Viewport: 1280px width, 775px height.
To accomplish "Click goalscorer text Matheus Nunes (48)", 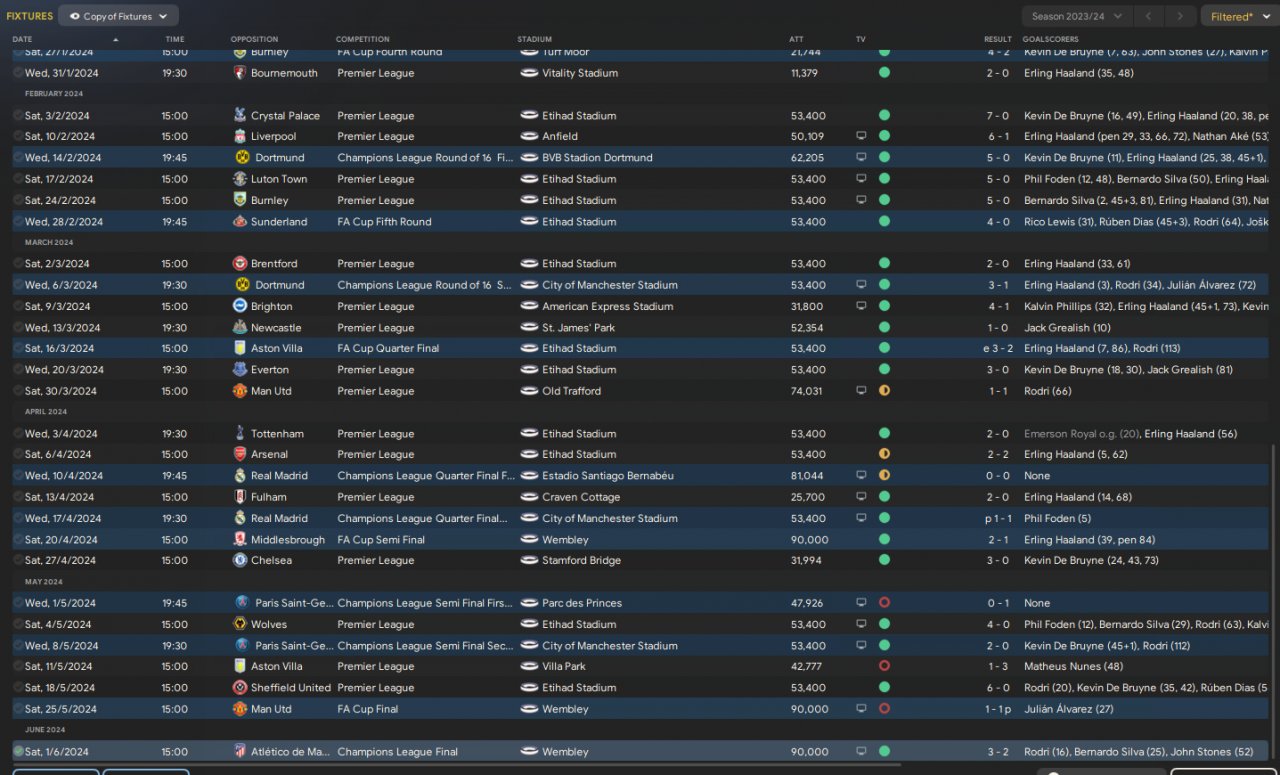I will [x=1073, y=667].
